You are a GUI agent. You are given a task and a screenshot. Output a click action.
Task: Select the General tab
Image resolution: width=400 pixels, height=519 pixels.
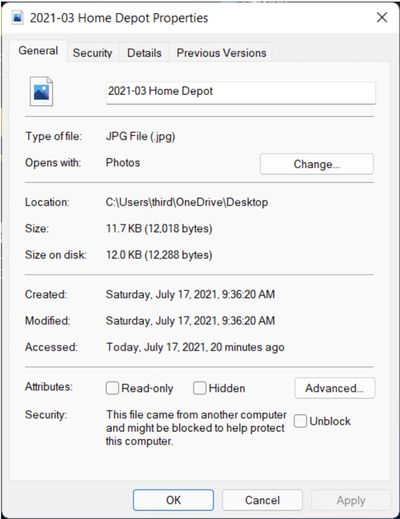pos(38,51)
